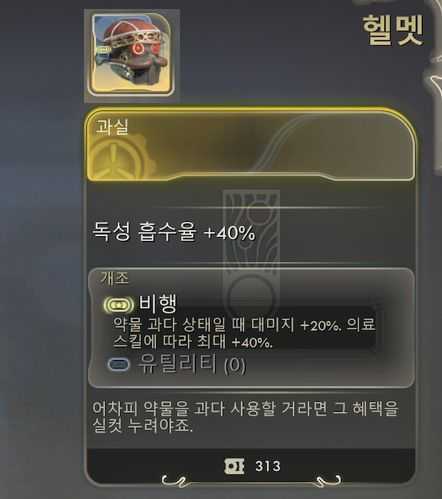Select the blue 유틸리티 slot icon
The width and height of the screenshot is (442, 499).
(x=118, y=364)
